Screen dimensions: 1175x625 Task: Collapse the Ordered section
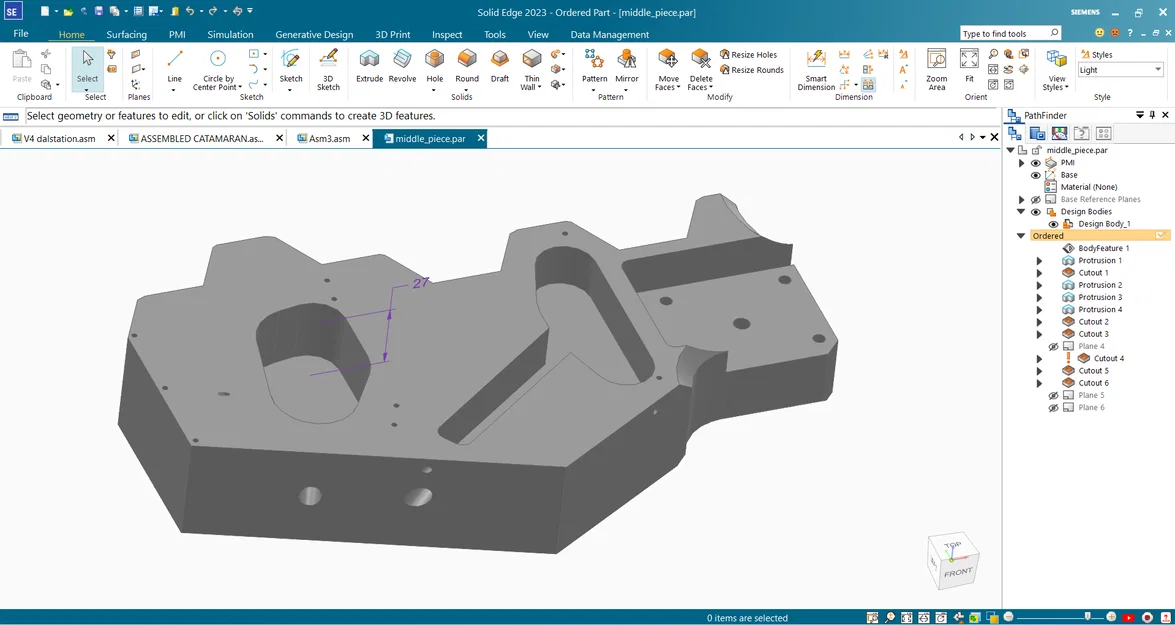click(1021, 236)
